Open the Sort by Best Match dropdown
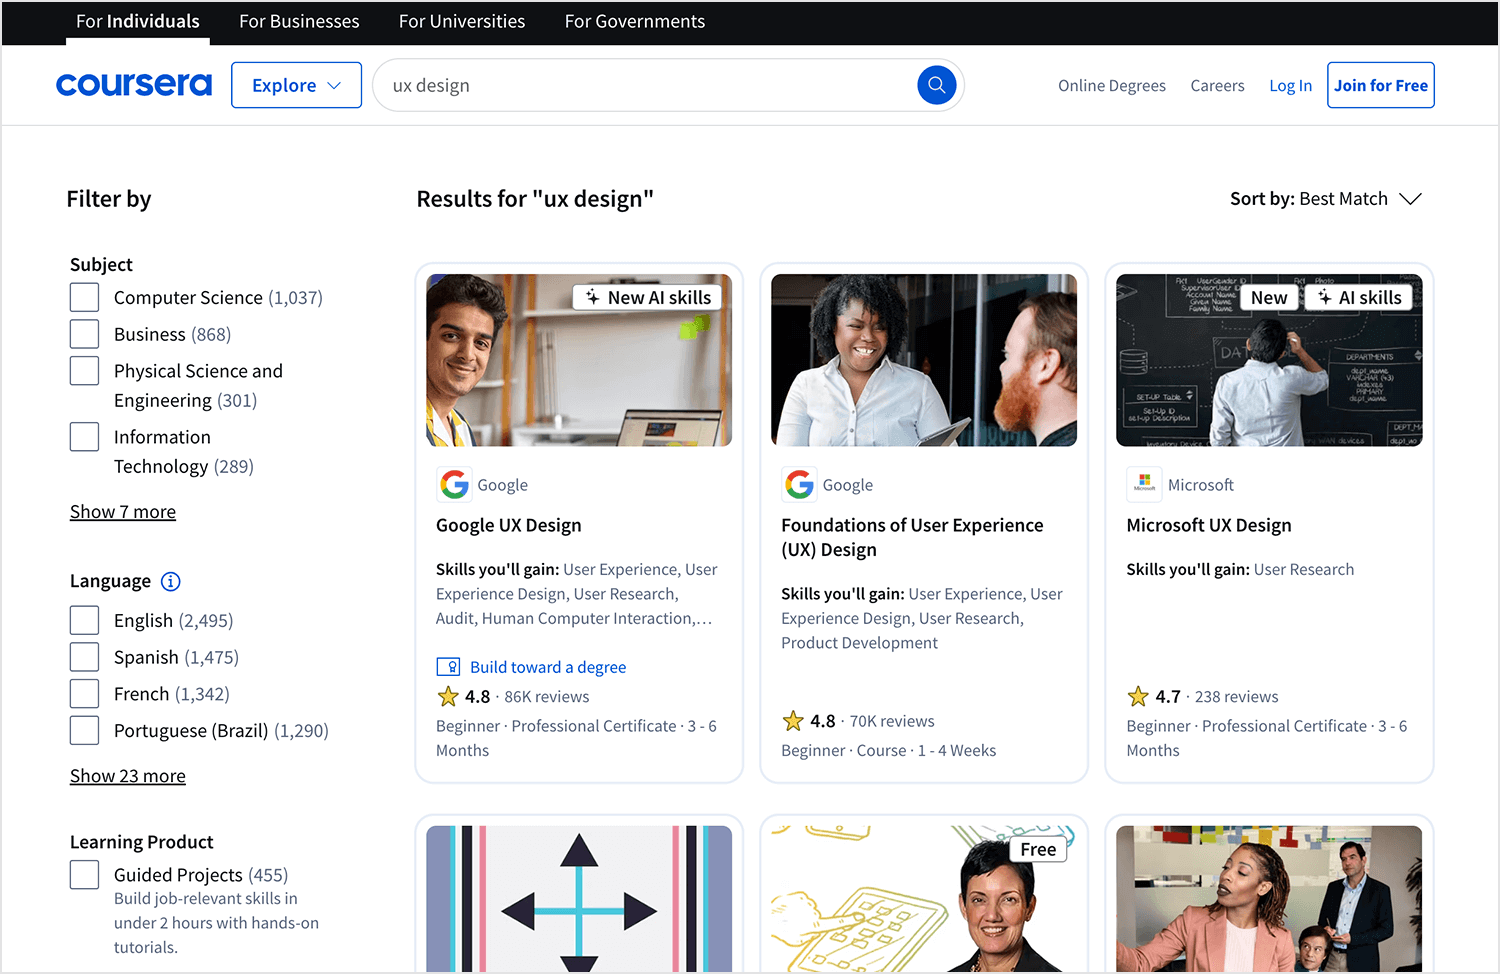Screen dimensions: 1500x974 pos(1326,199)
